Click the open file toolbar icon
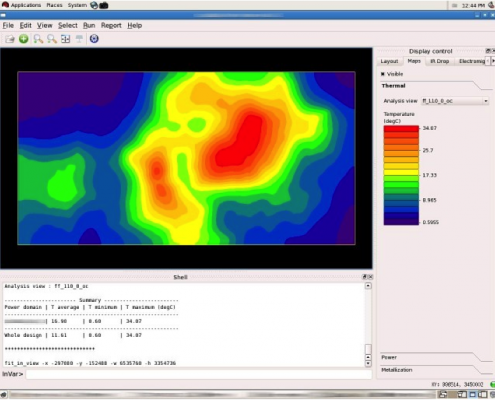 tap(10, 39)
